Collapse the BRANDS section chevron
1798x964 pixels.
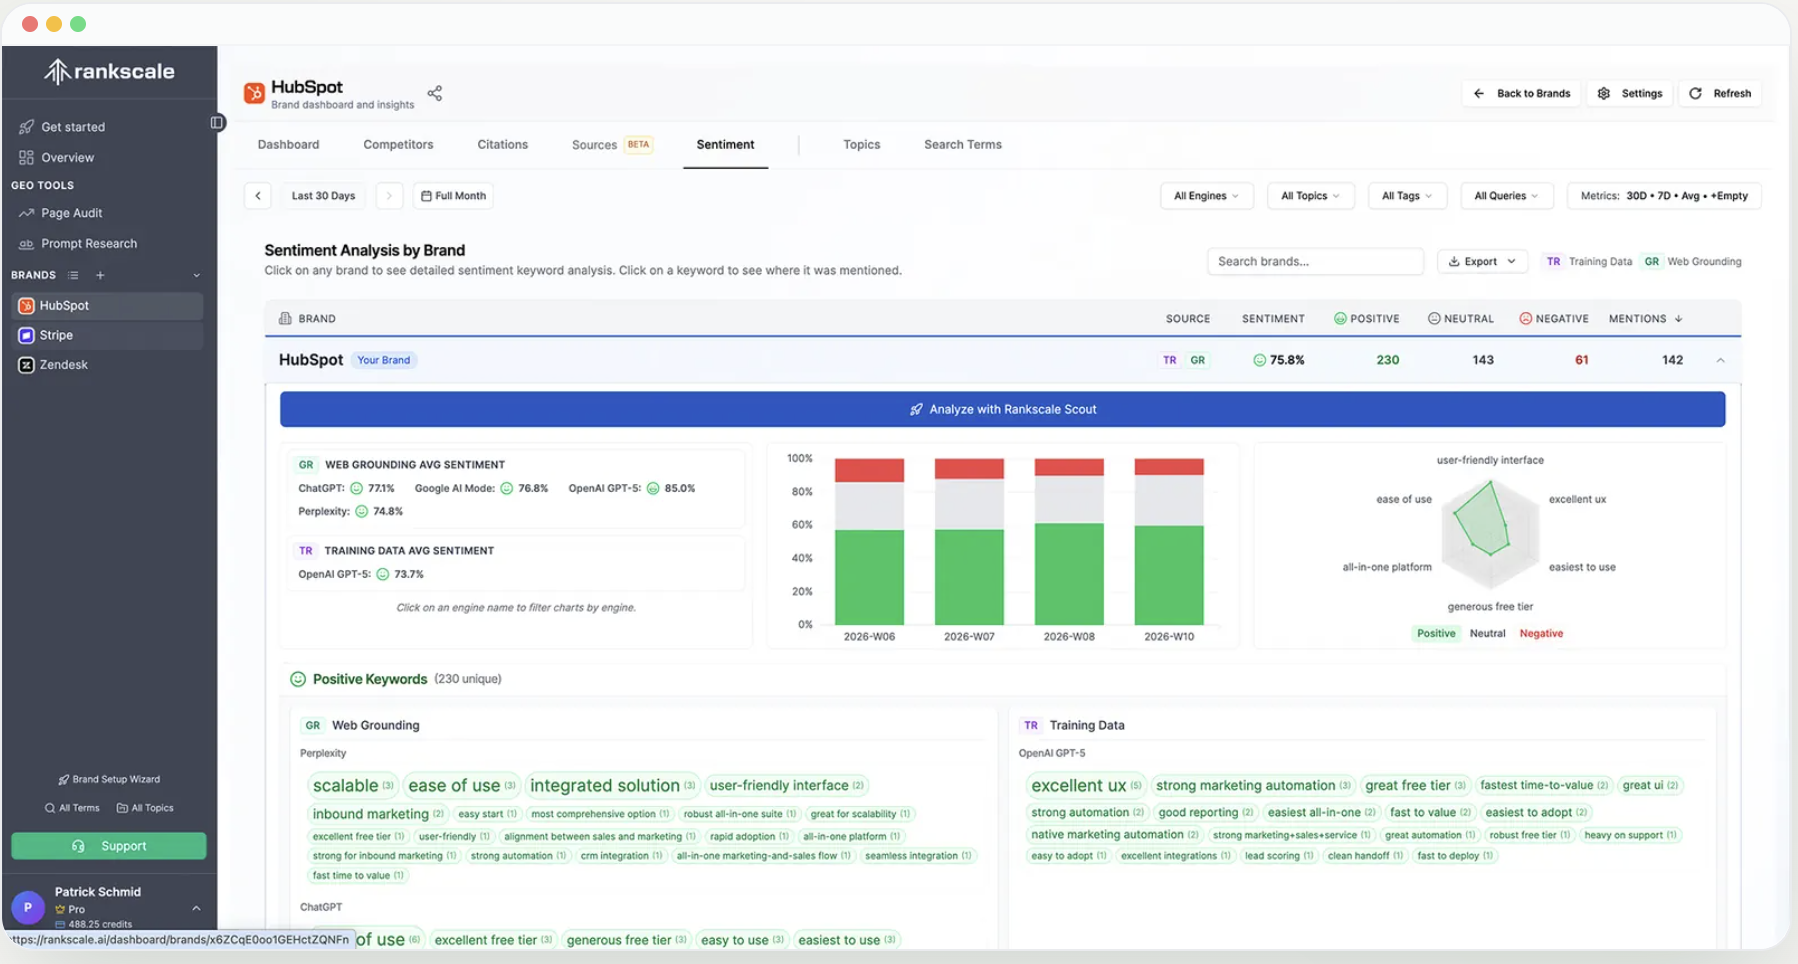196,275
